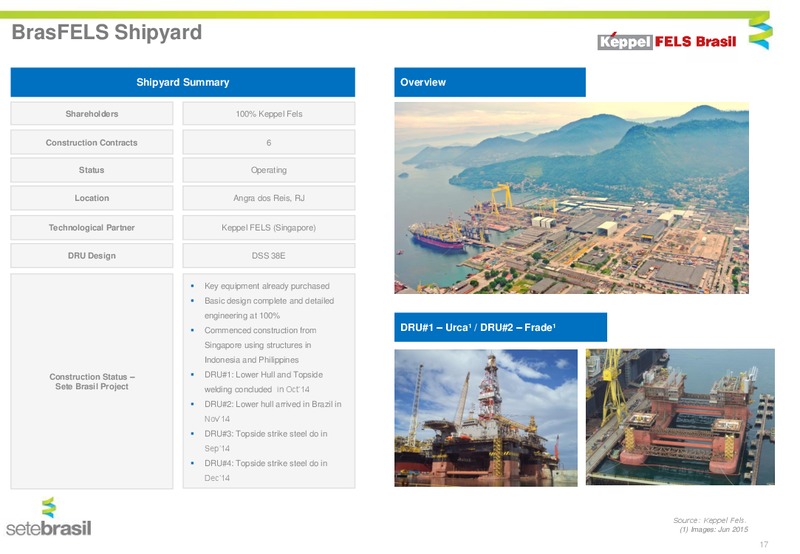This screenshot has height=554, width=800.
Task: Open the DRU#2 Frade hull photo
Action: click(x=680, y=417)
